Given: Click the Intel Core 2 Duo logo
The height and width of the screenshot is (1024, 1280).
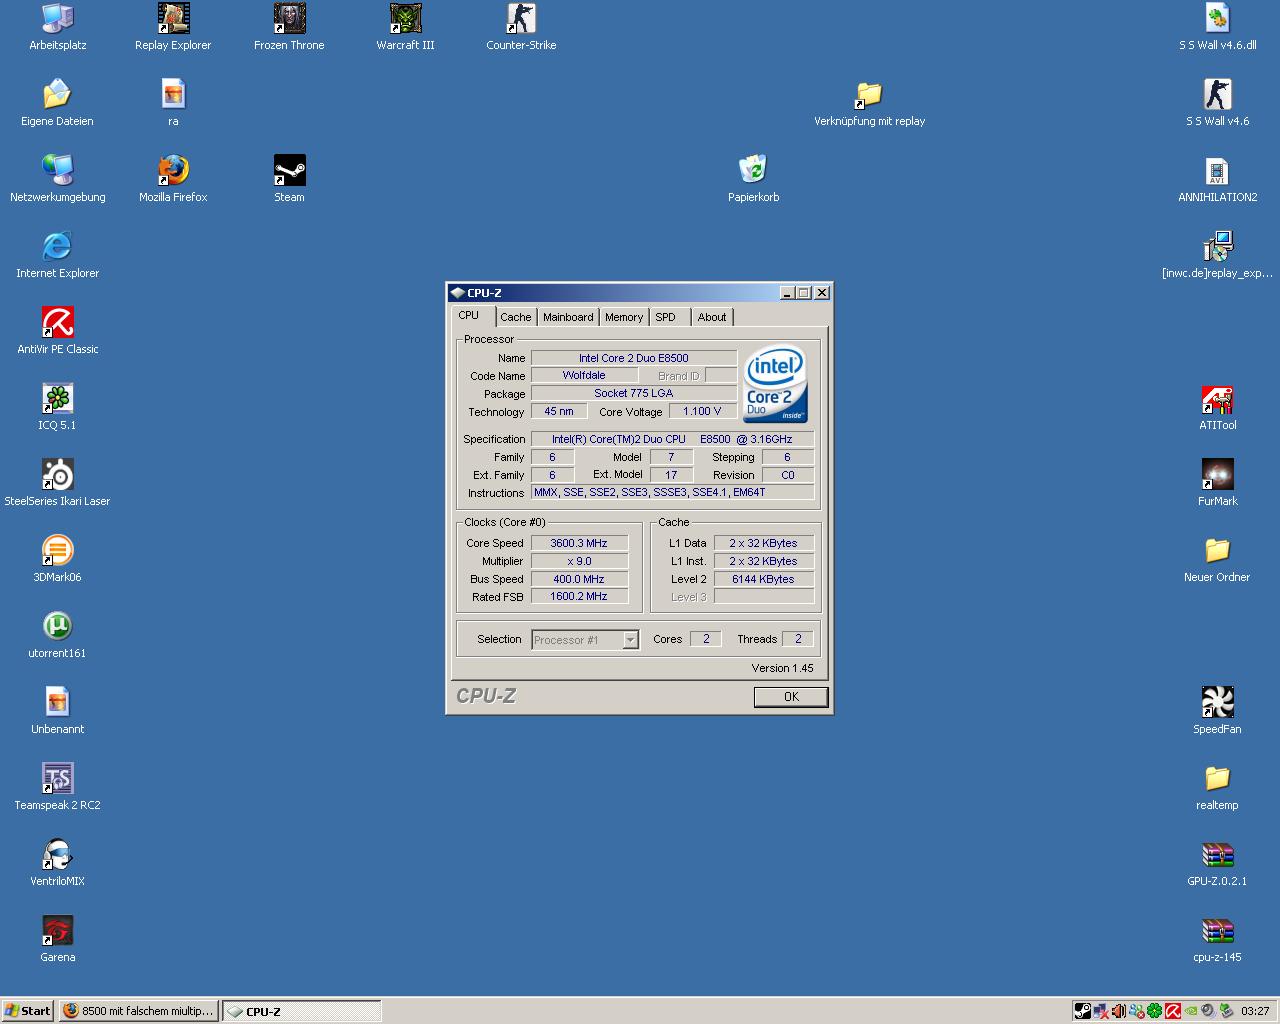Looking at the screenshot, I should (x=775, y=385).
